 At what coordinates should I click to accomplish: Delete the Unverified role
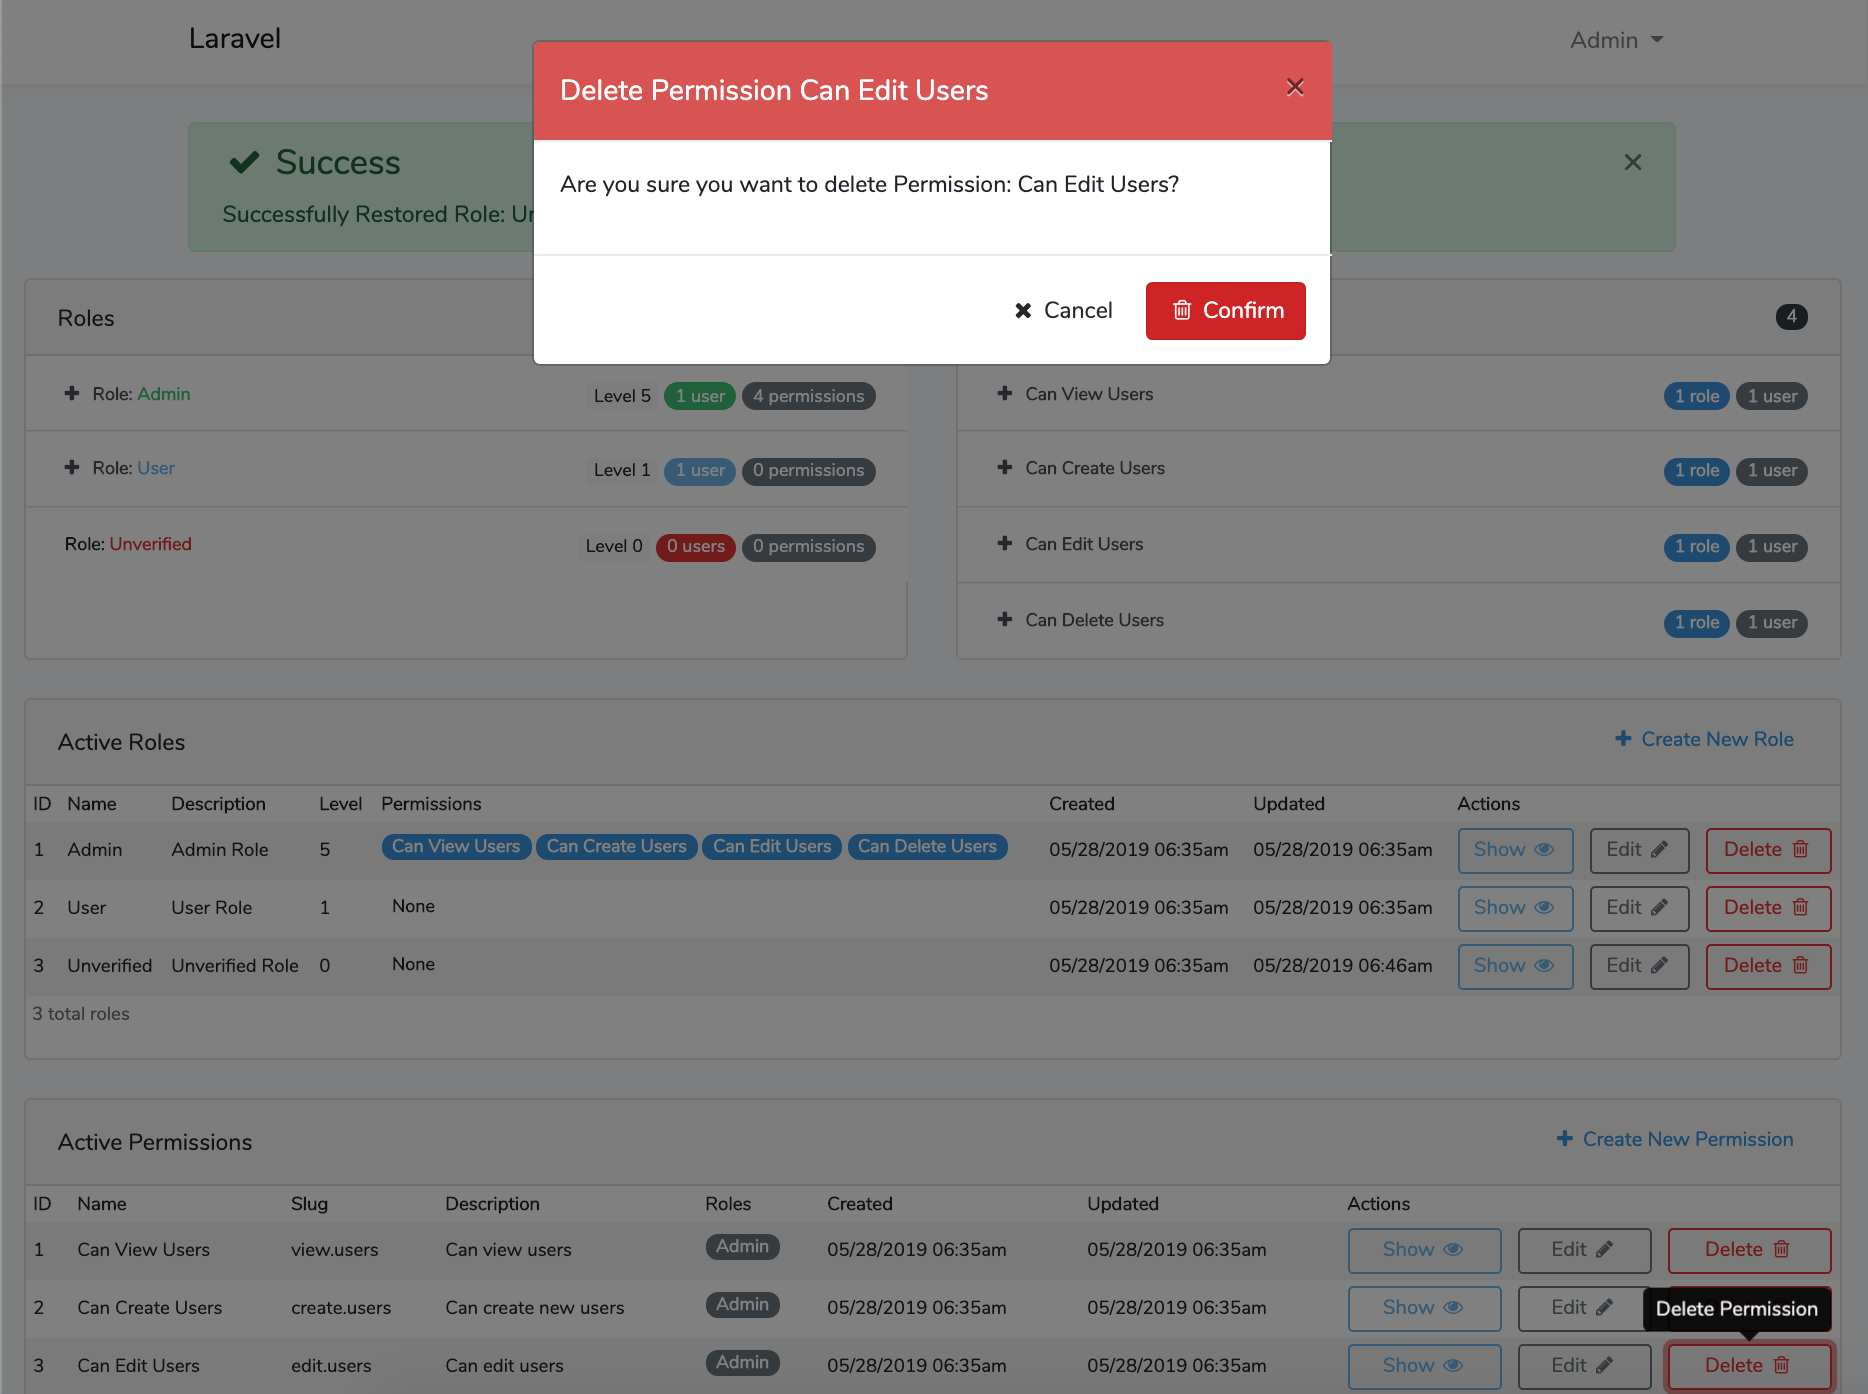point(1767,966)
